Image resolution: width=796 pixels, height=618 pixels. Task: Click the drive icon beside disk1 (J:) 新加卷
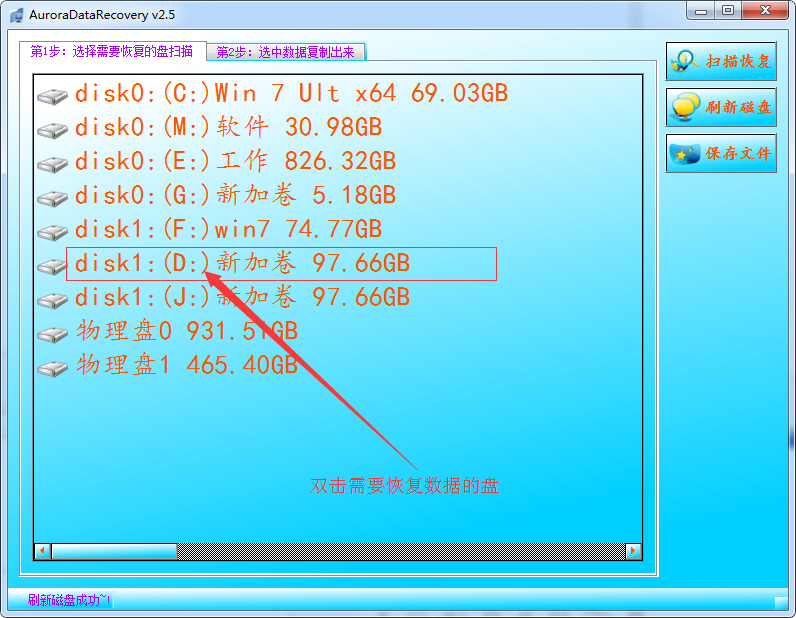pos(53,300)
